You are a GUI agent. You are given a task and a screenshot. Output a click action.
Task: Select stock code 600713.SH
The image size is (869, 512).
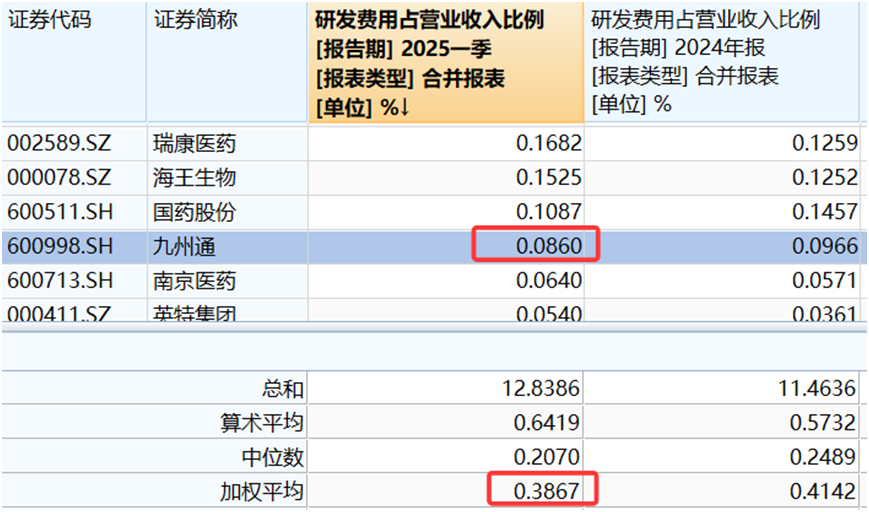coord(60,281)
